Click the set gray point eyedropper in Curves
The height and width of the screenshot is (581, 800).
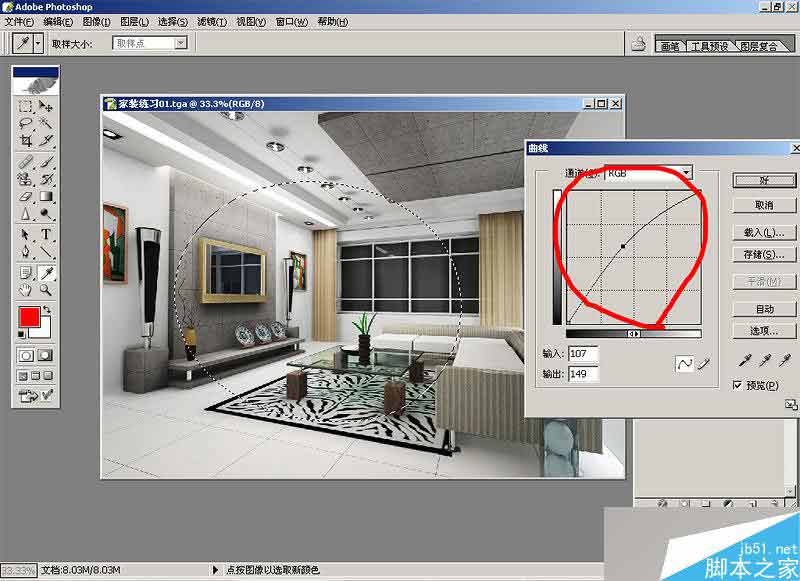[764, 361]
